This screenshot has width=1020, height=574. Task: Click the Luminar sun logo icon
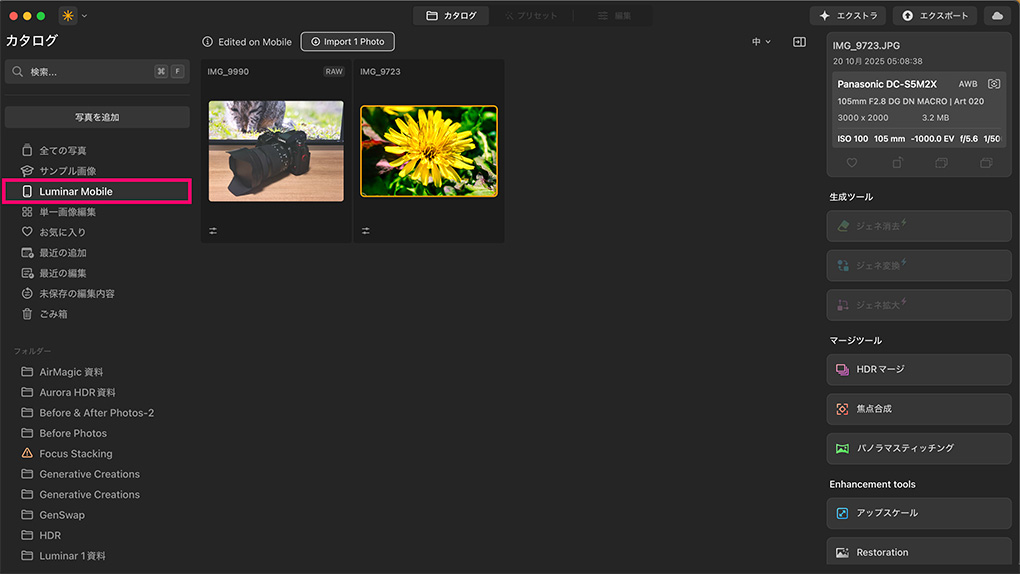coord(68,16)
